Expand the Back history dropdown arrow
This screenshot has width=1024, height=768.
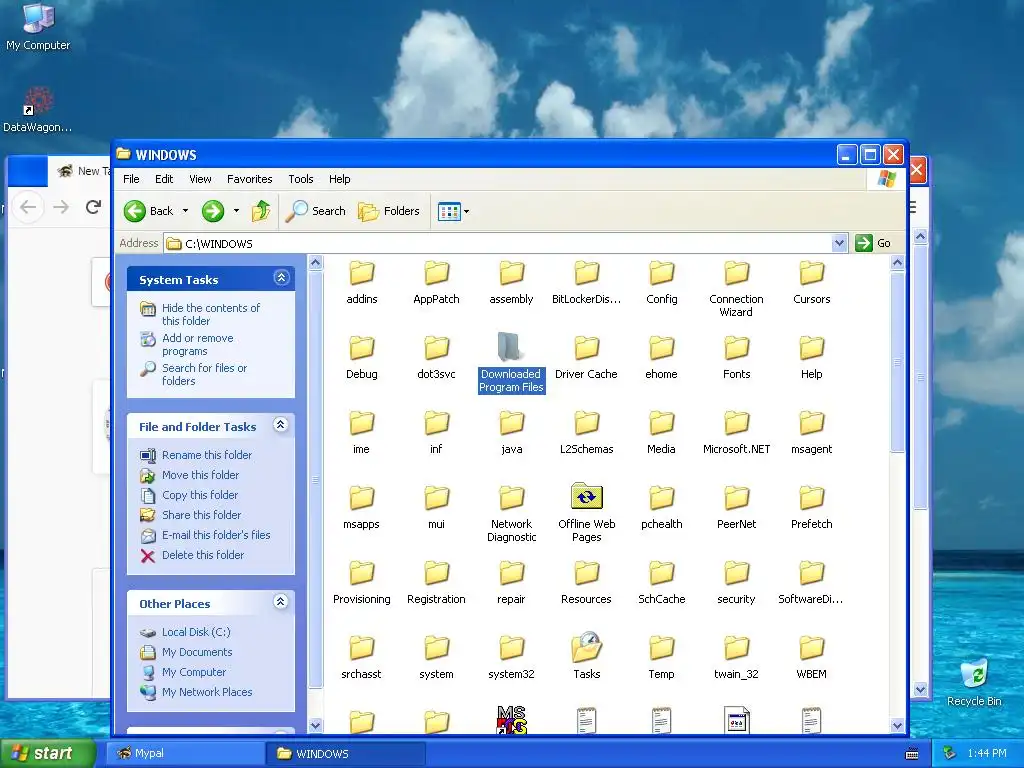185,211
